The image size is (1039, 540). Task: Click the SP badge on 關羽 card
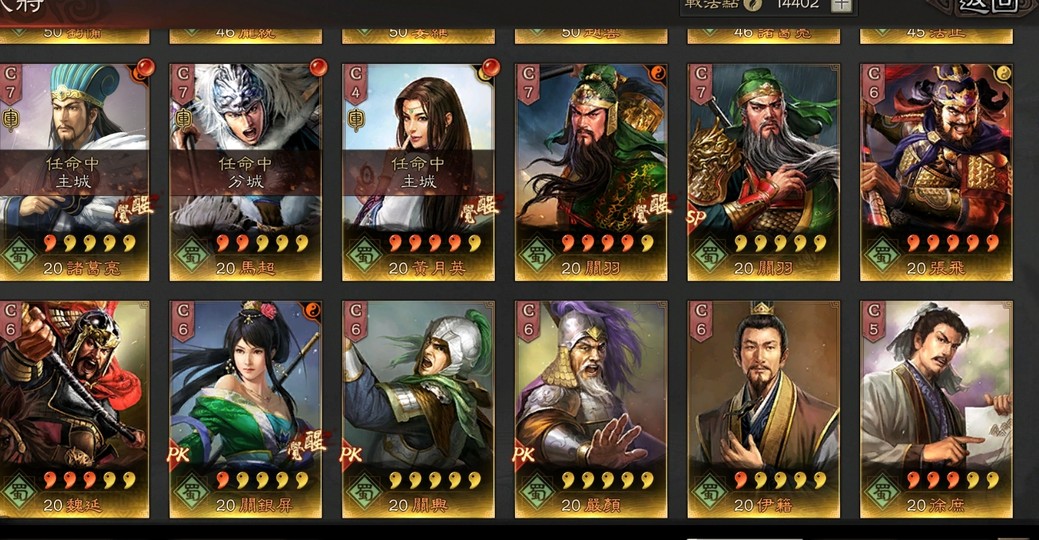pyautogui.click(x=697, y=217)
